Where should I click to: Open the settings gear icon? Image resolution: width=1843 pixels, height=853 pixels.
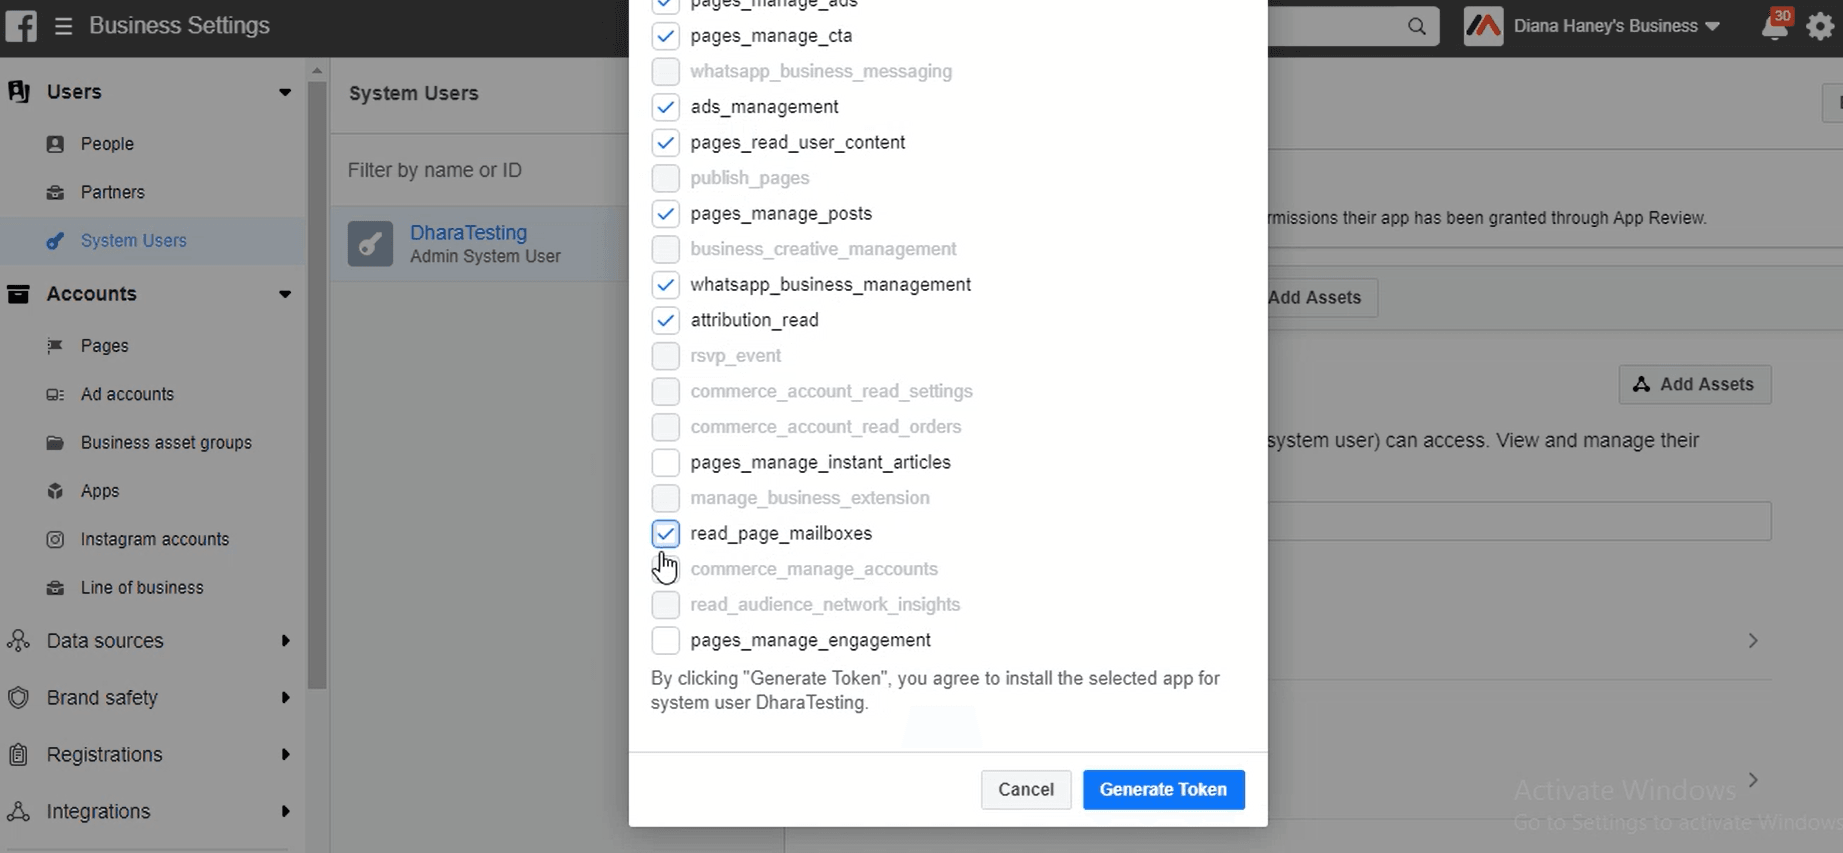[1821, 26]
